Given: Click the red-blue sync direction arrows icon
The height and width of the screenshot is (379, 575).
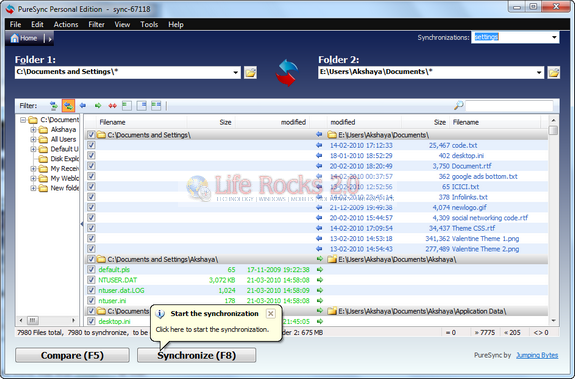Looking at the screenshot, I should [287, 73].
